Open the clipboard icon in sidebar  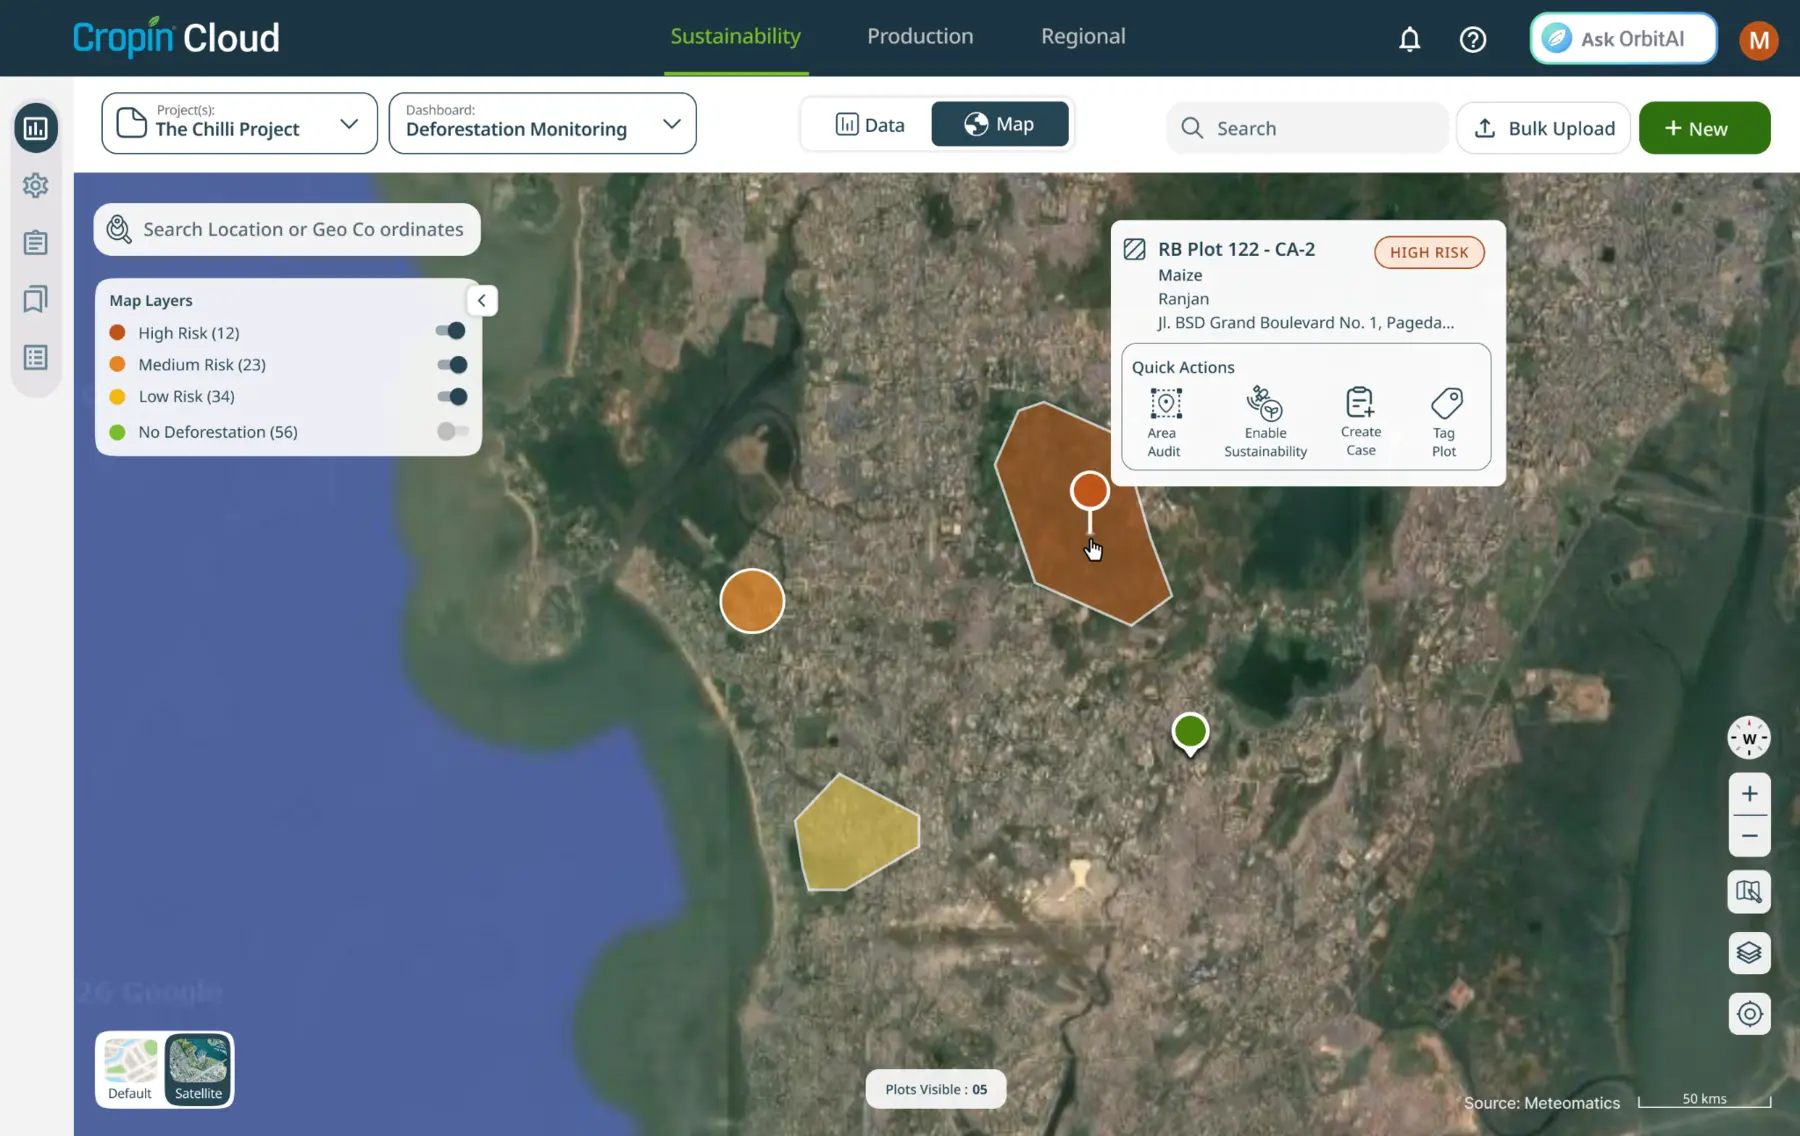point(36,243)
